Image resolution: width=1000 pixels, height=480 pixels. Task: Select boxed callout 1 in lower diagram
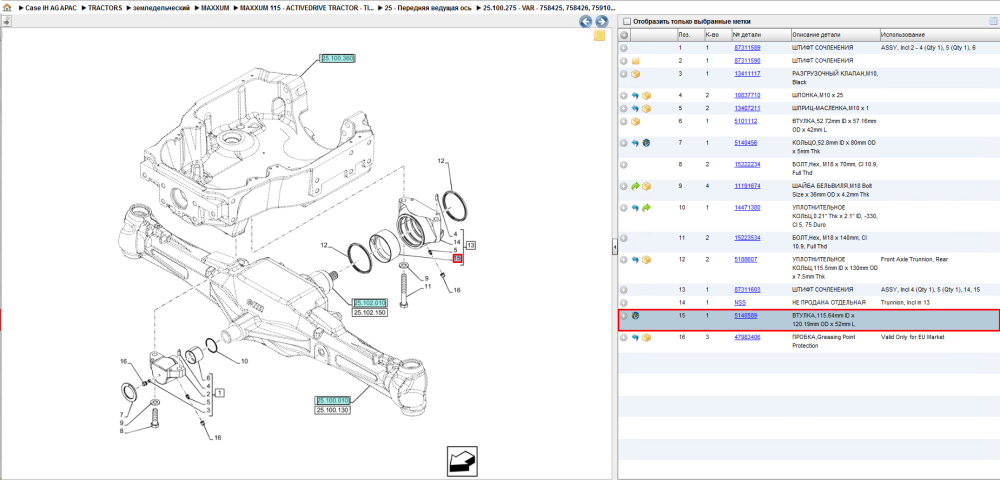[x=219, y=393]
